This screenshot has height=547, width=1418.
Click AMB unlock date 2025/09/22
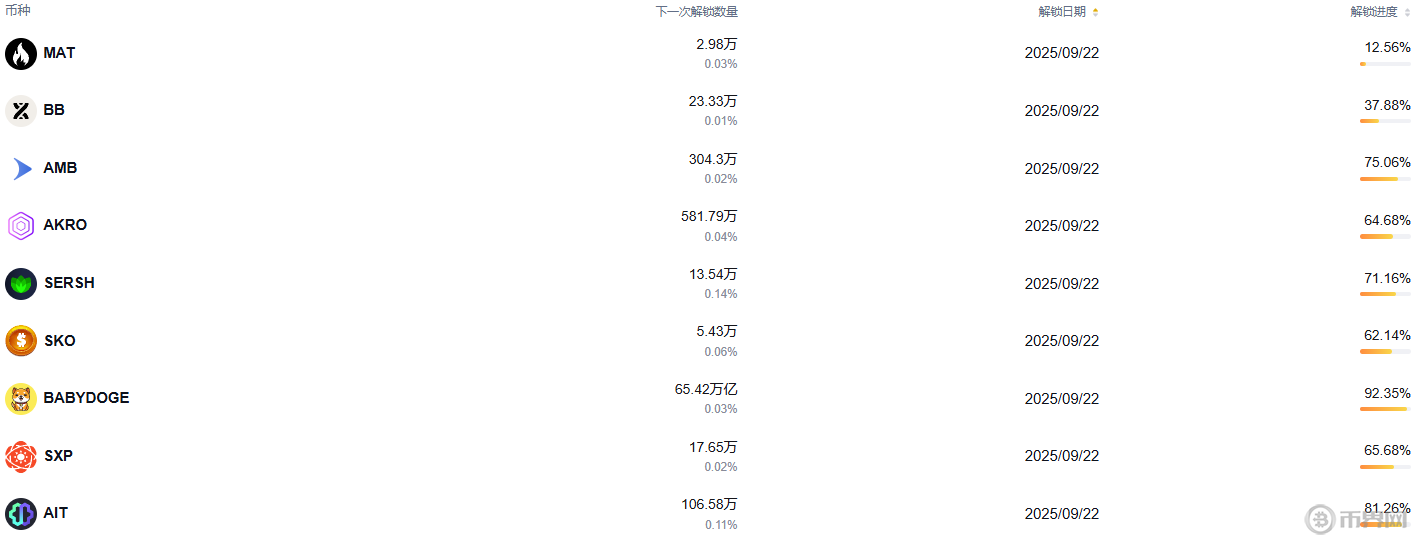coord(1061,168)
